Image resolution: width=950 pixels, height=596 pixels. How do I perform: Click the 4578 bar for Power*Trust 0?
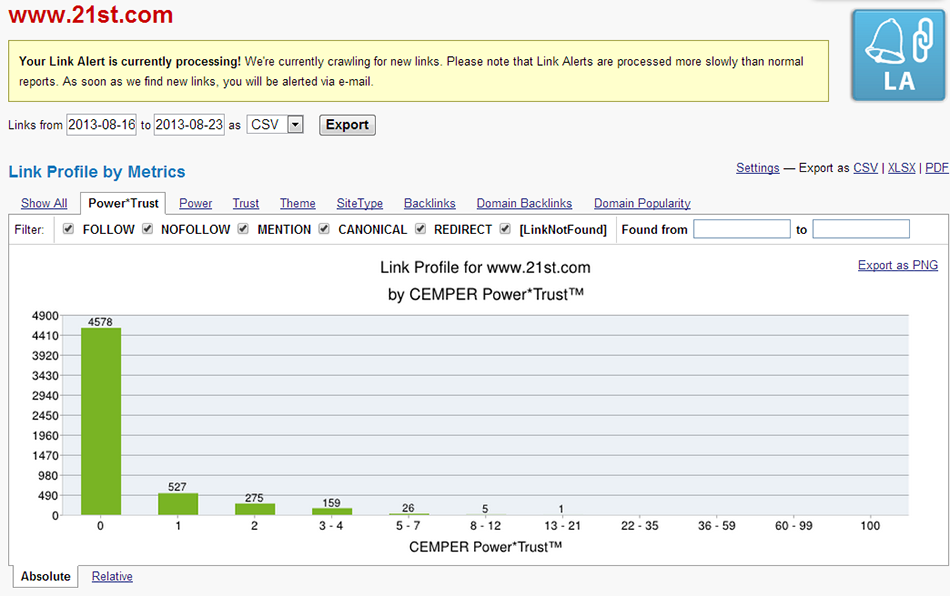(x=101, y=422)
